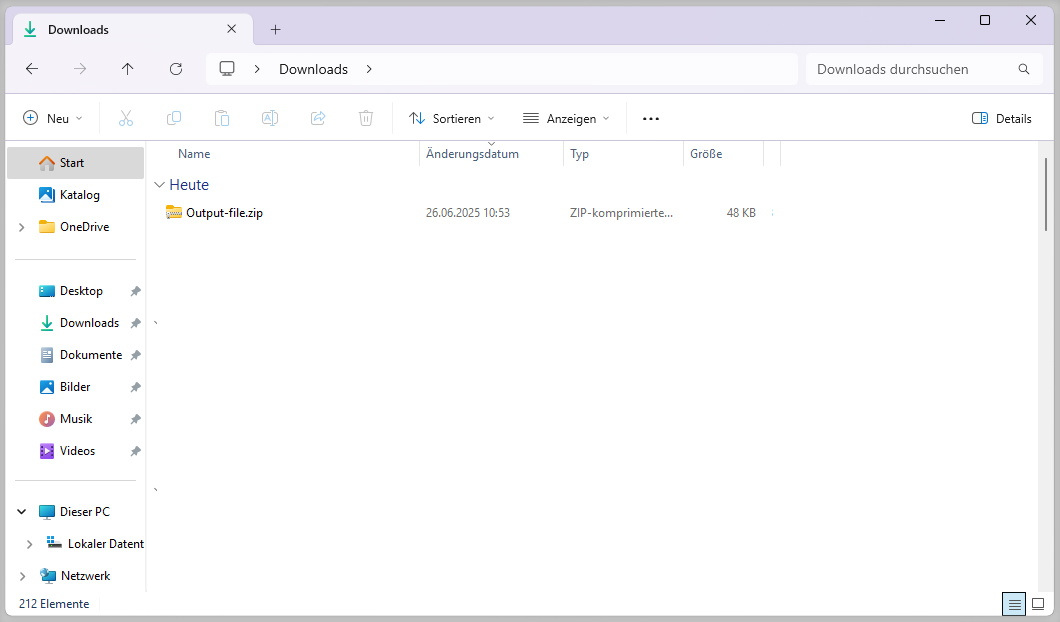Switch to large thumbnails view icon
The width and height of the screenshot is (1060, 622).
point(1038,604)
